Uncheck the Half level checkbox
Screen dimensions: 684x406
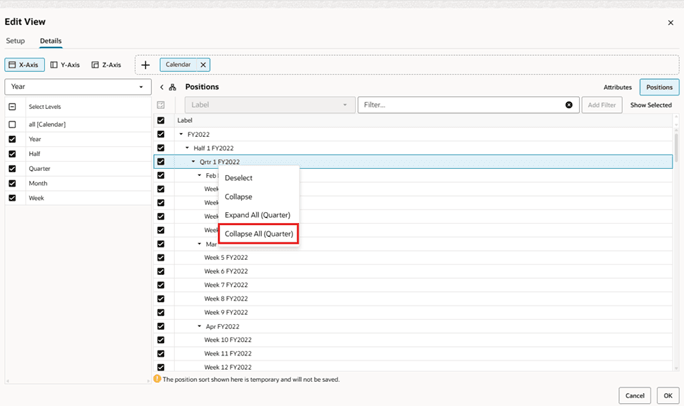[x=12, y=154]
